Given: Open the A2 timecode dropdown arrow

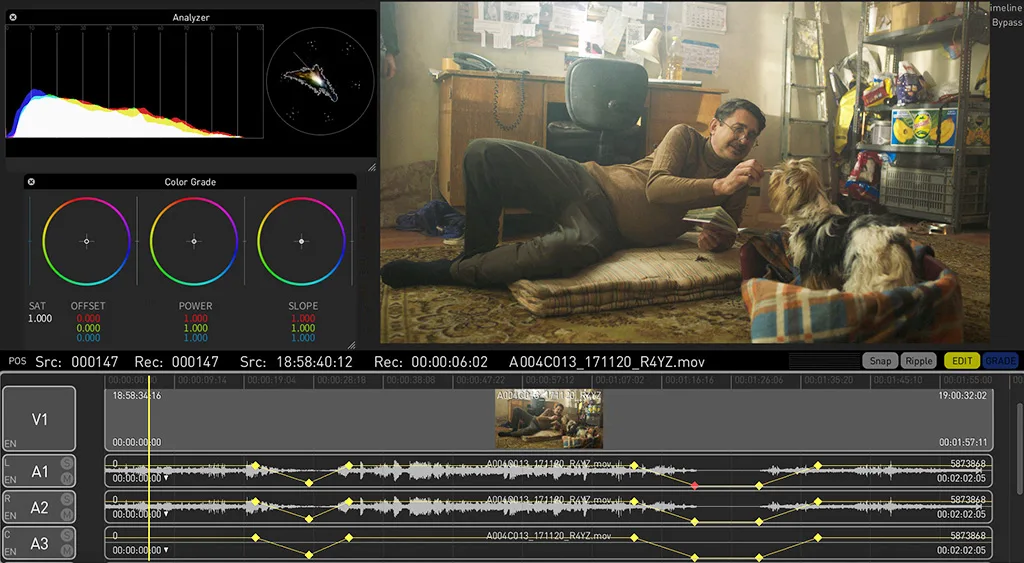Looking at the screenshot, I should tap(166, 514).
